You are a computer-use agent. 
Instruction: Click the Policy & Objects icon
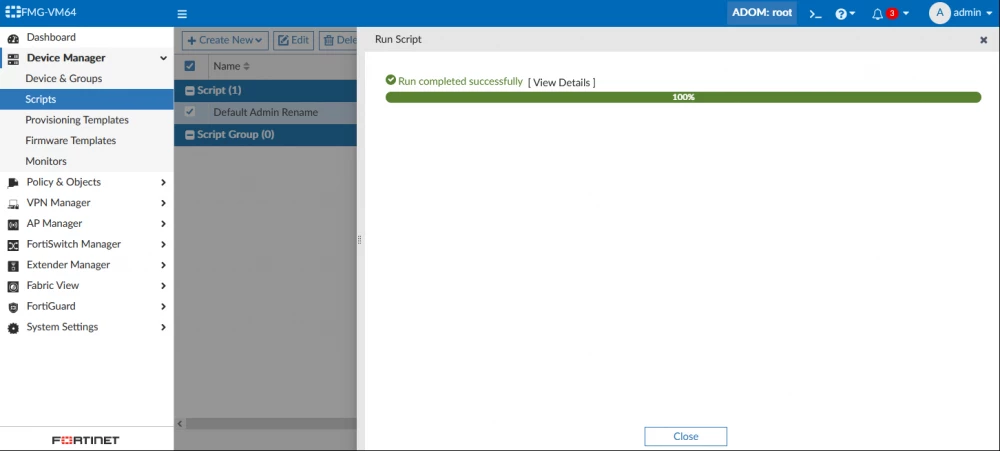point(13,183)
